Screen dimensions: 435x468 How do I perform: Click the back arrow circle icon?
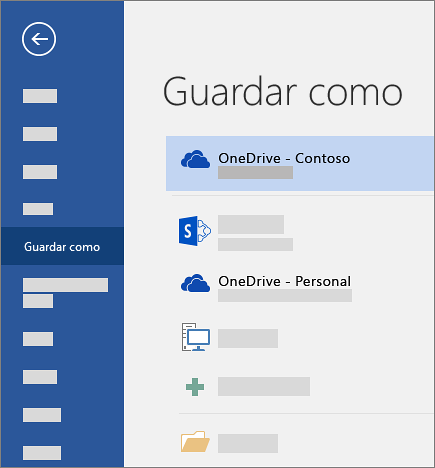click(39, 39)
